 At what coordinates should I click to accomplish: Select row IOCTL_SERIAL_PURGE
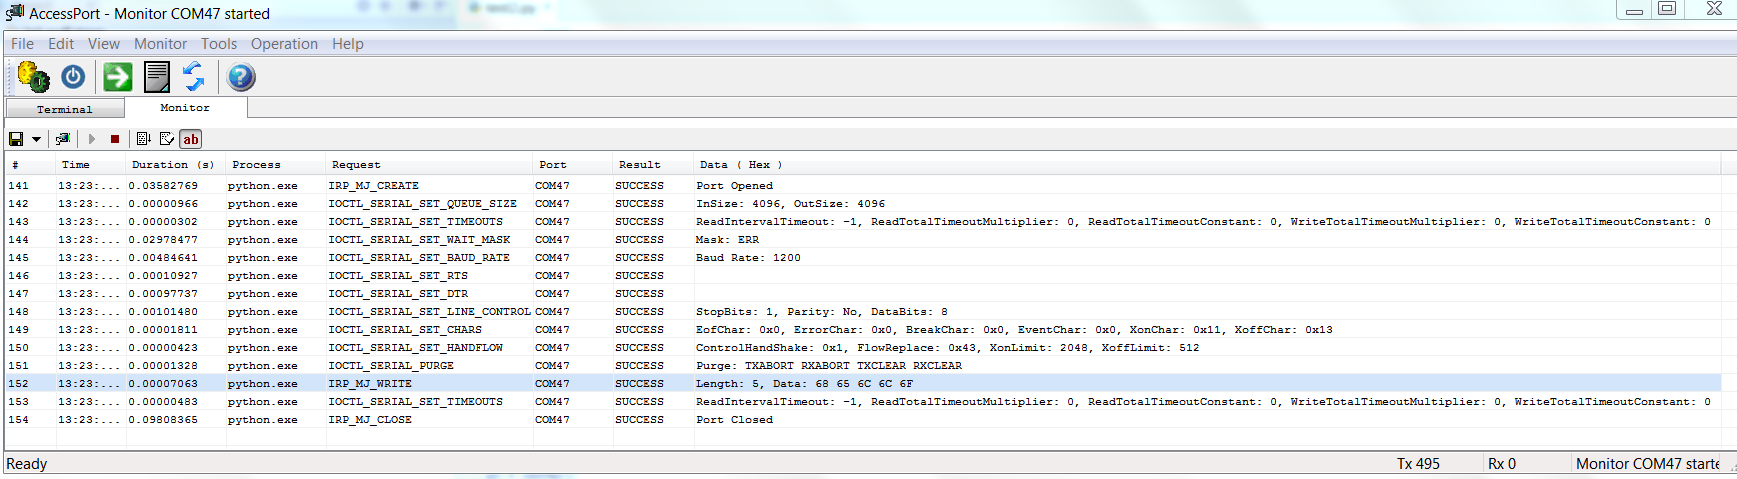point(863,366)
